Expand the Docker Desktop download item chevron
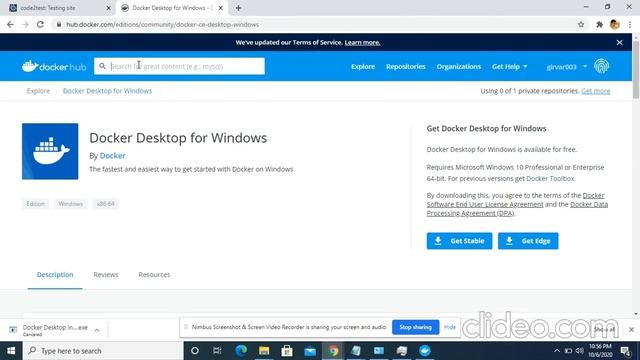This screenshot has width=640, height=360. click(x=97, y=330)
